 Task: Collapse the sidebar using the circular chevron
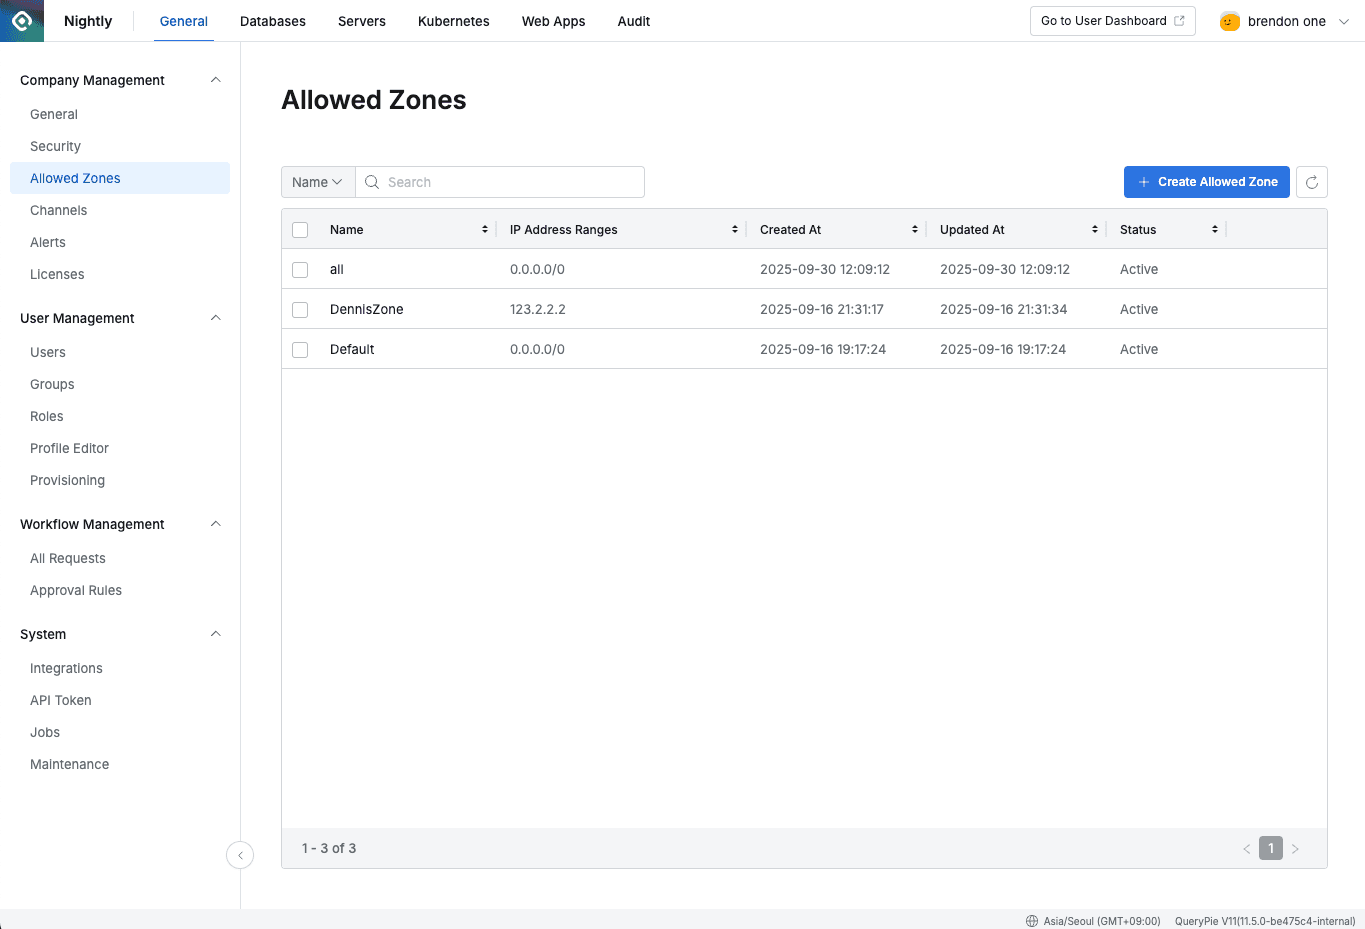pos(240,855)
